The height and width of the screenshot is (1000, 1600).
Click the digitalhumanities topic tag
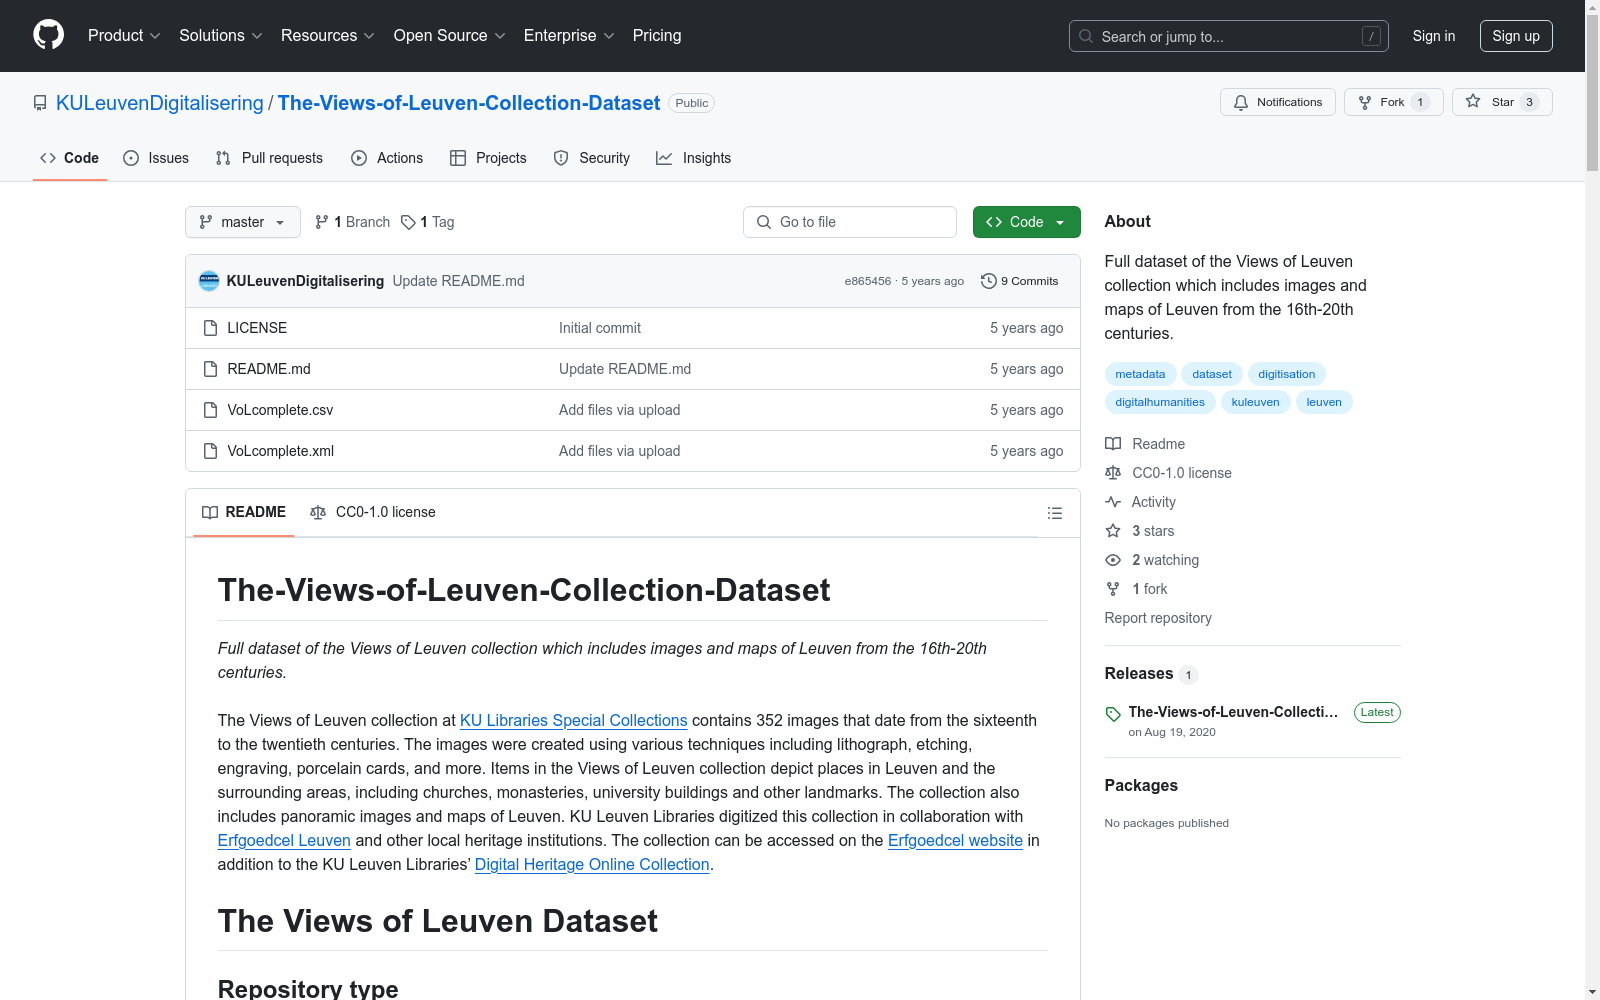[x=1160, y=402]
